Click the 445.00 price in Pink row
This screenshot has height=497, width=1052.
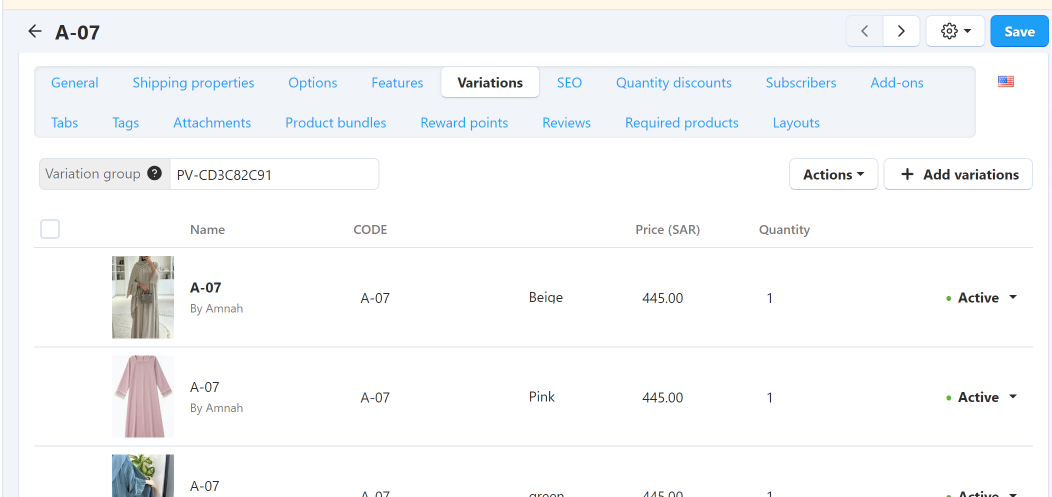coord(663,398)
